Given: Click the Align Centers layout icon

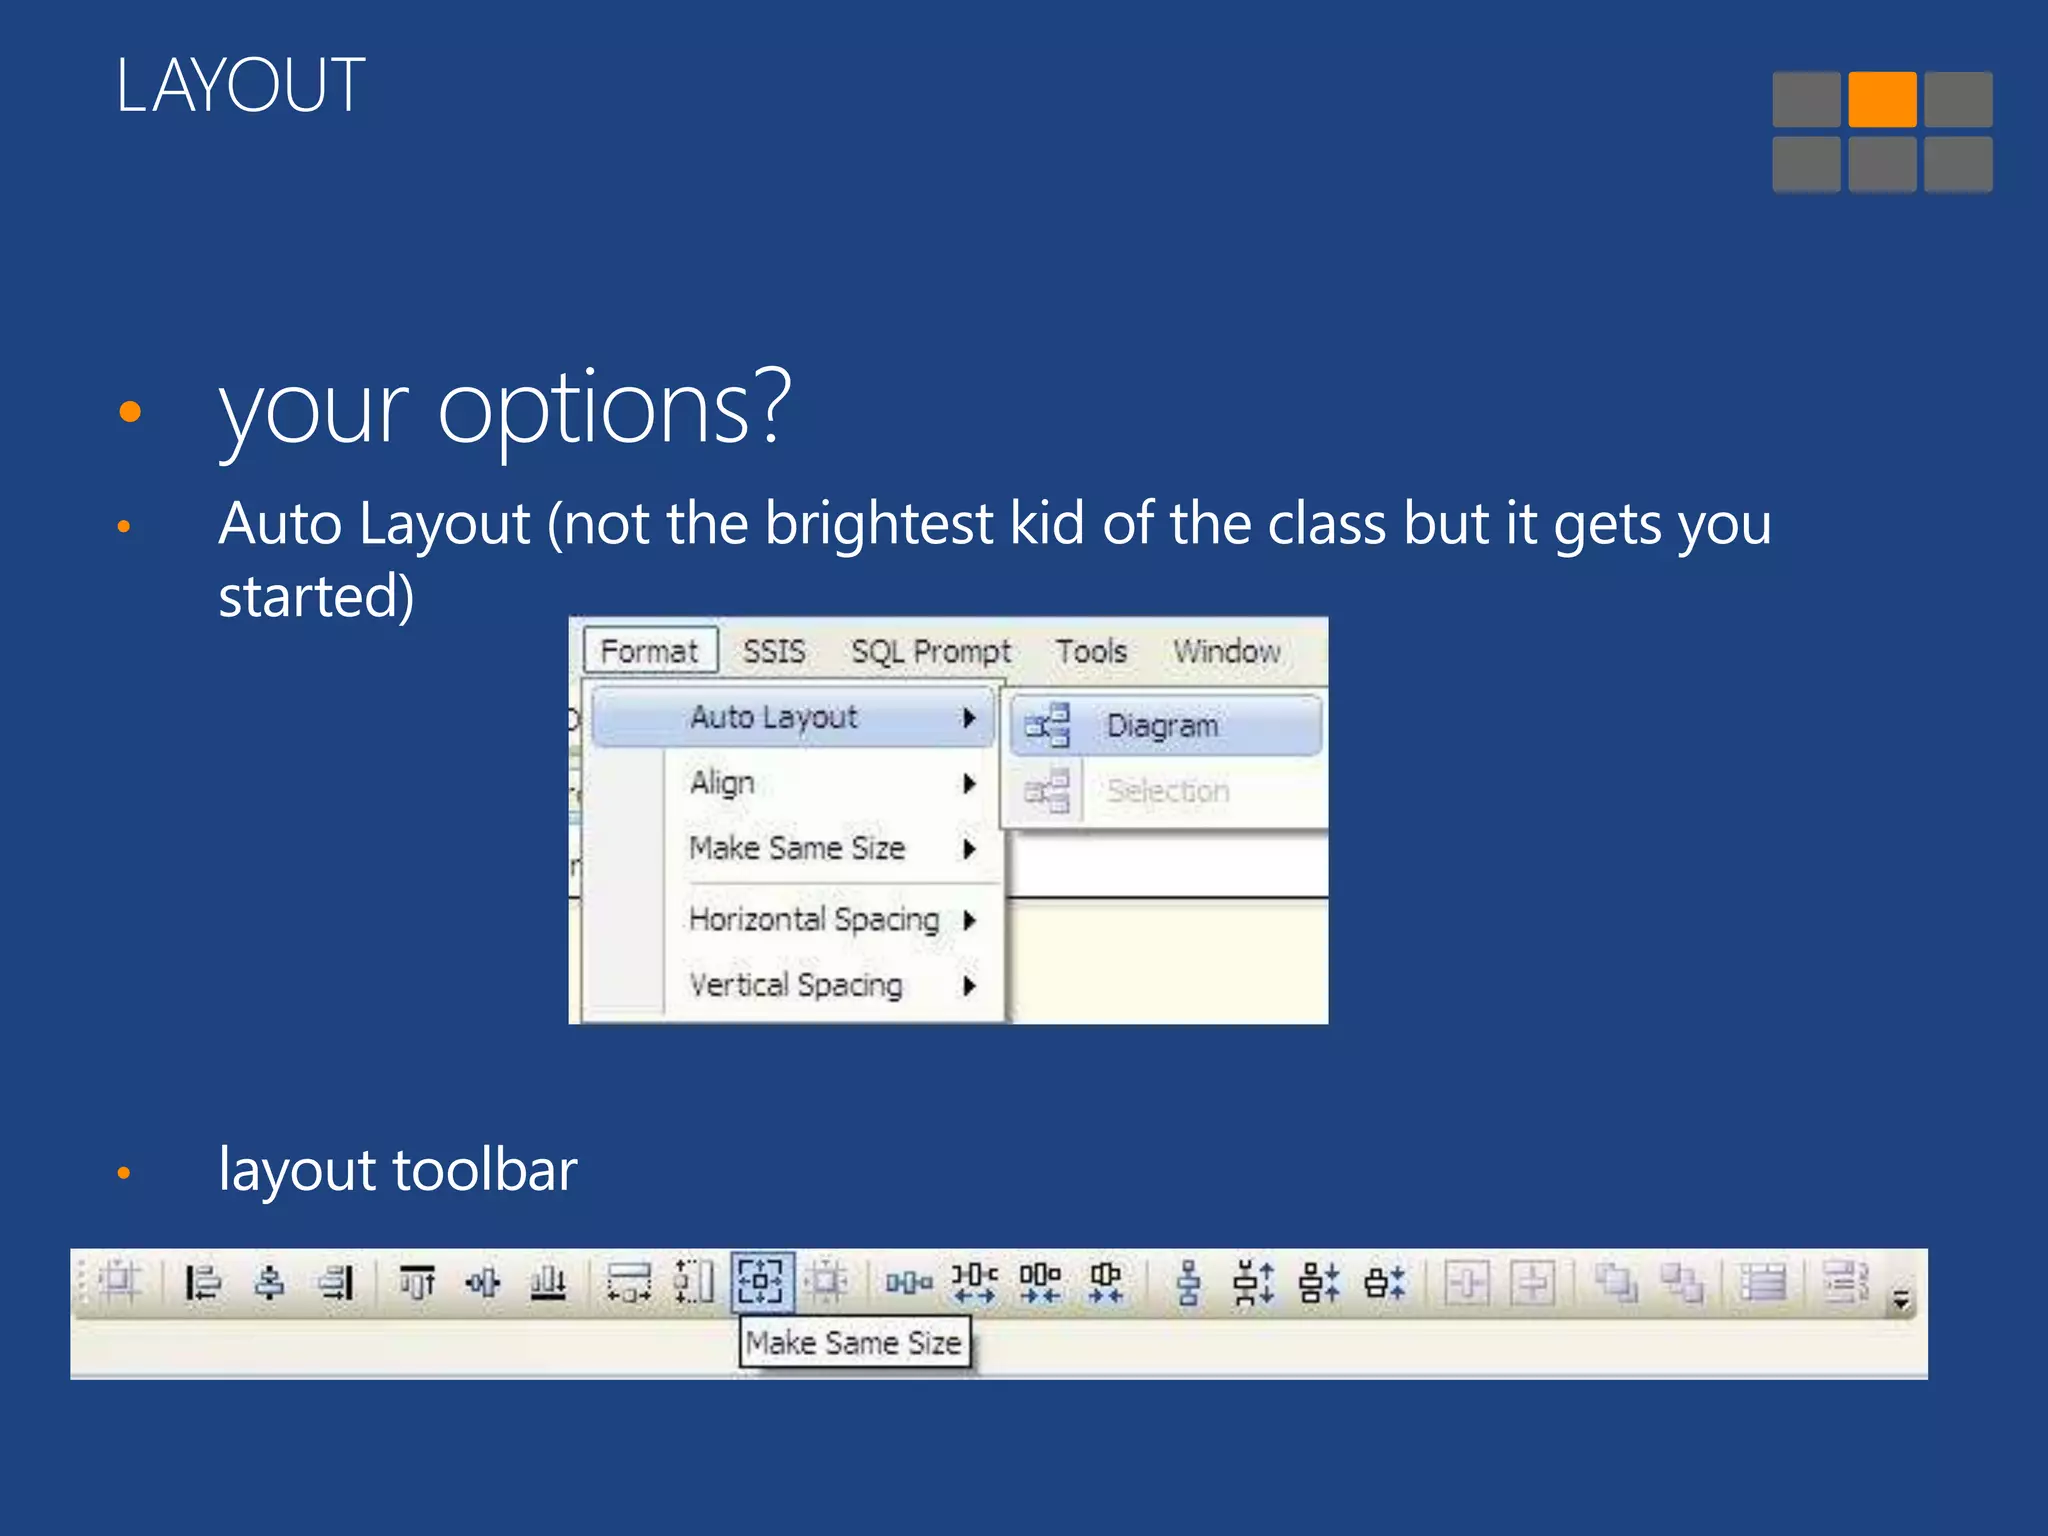Looking at the screenshot, I should [269, 1282].
